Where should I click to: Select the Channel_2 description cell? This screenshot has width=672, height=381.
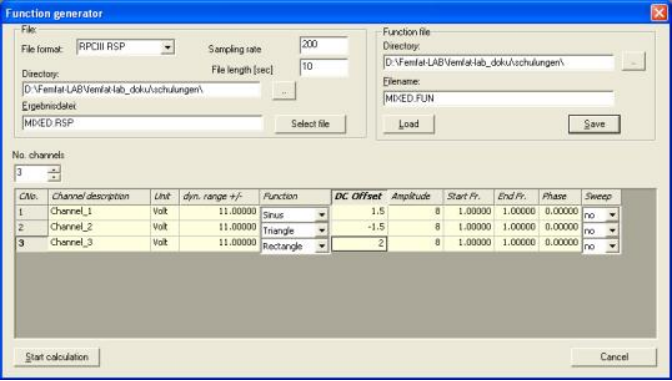tap(99, 227)
